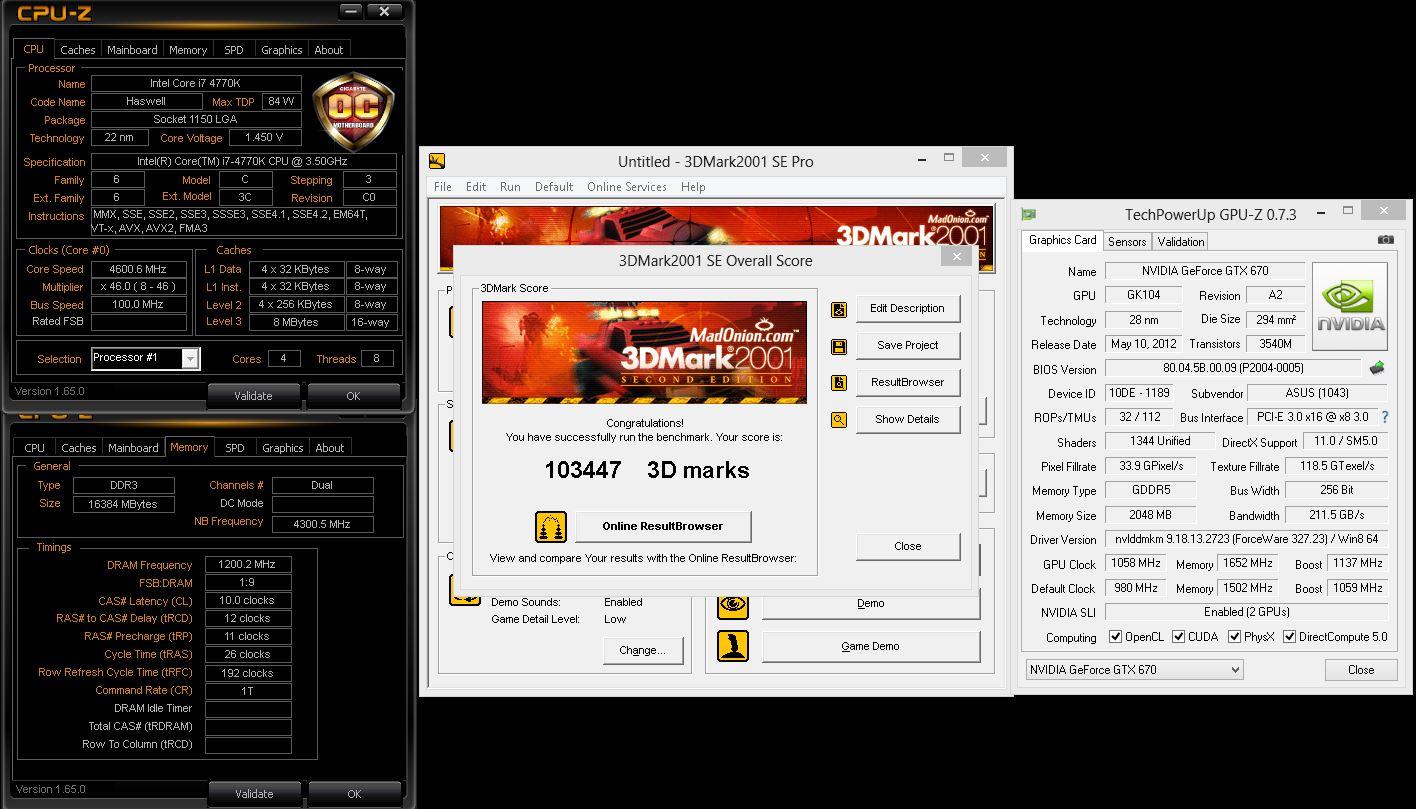This screenshot has width=1416, height=809.
Task: Toggle the PhysX checkbox
Action: click(x=1234, y=637)
